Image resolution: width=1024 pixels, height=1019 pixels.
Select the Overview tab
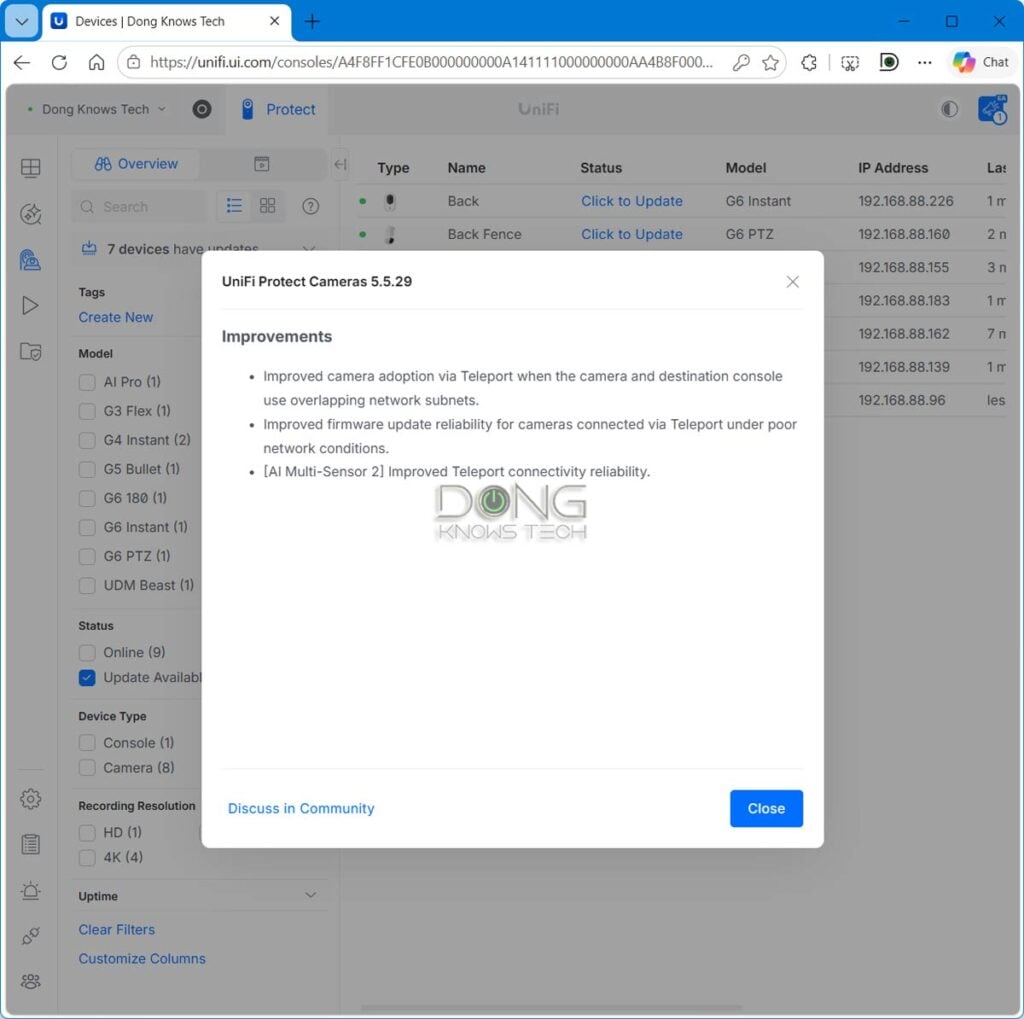tap(136, 164)
